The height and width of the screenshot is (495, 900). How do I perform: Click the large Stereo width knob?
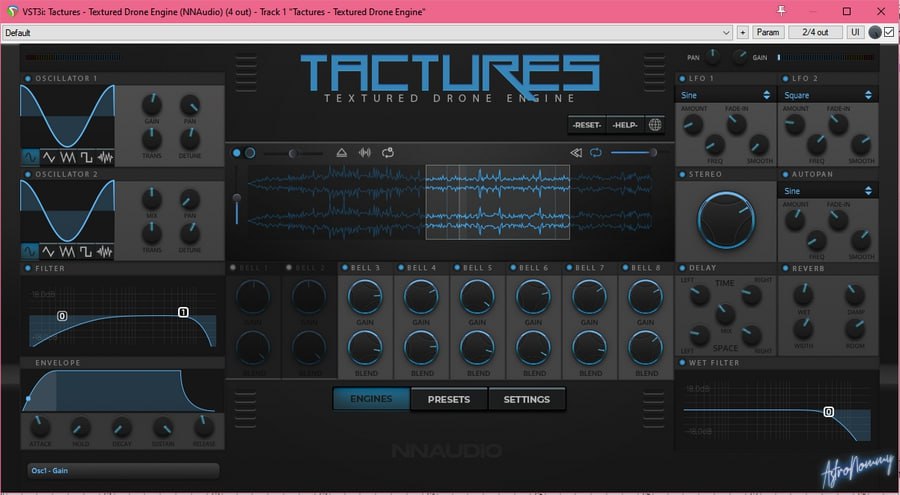point(726,221)
